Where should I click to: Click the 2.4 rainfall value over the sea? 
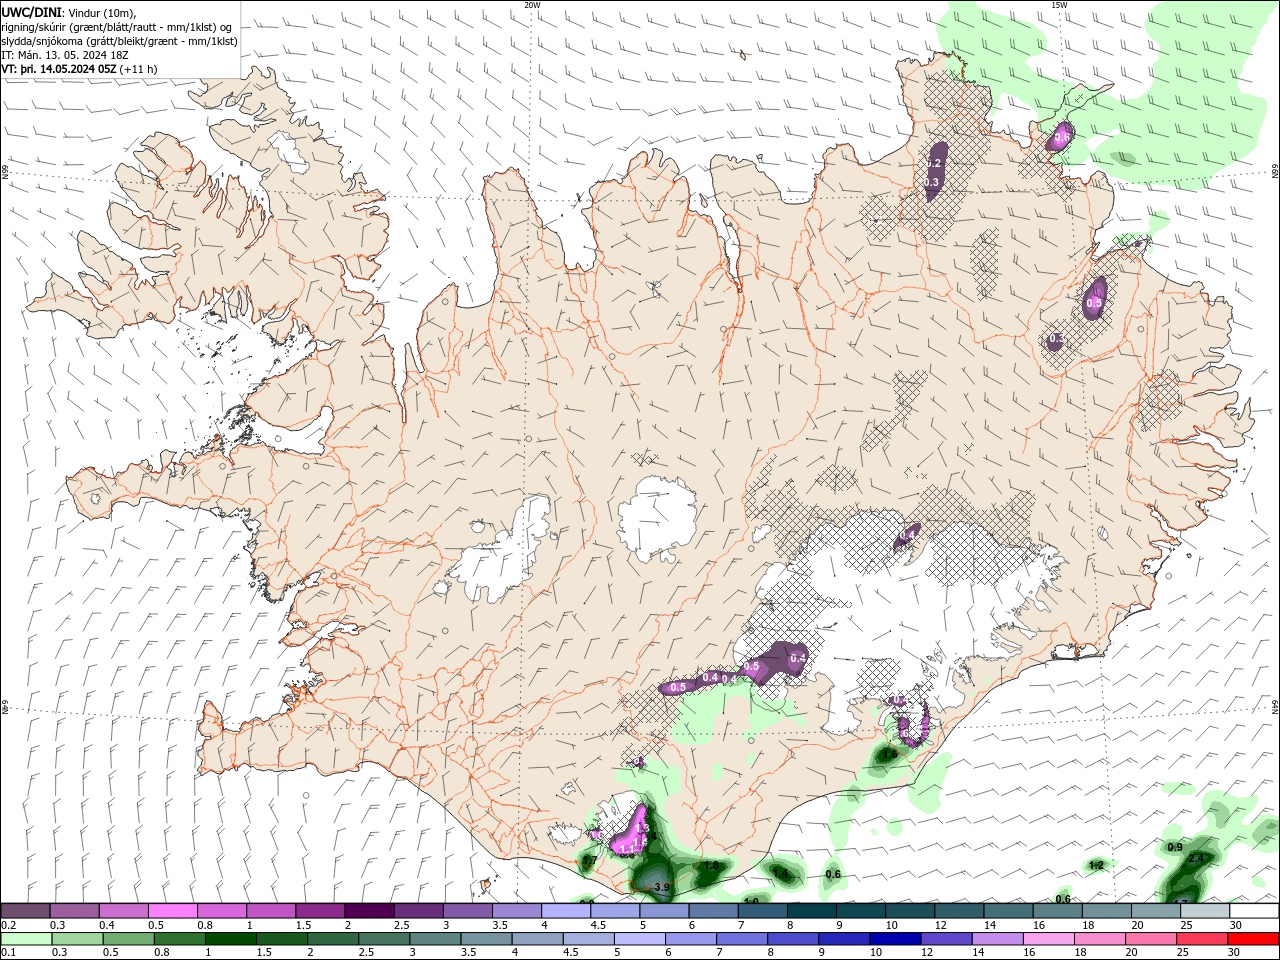coord(1196,858)
